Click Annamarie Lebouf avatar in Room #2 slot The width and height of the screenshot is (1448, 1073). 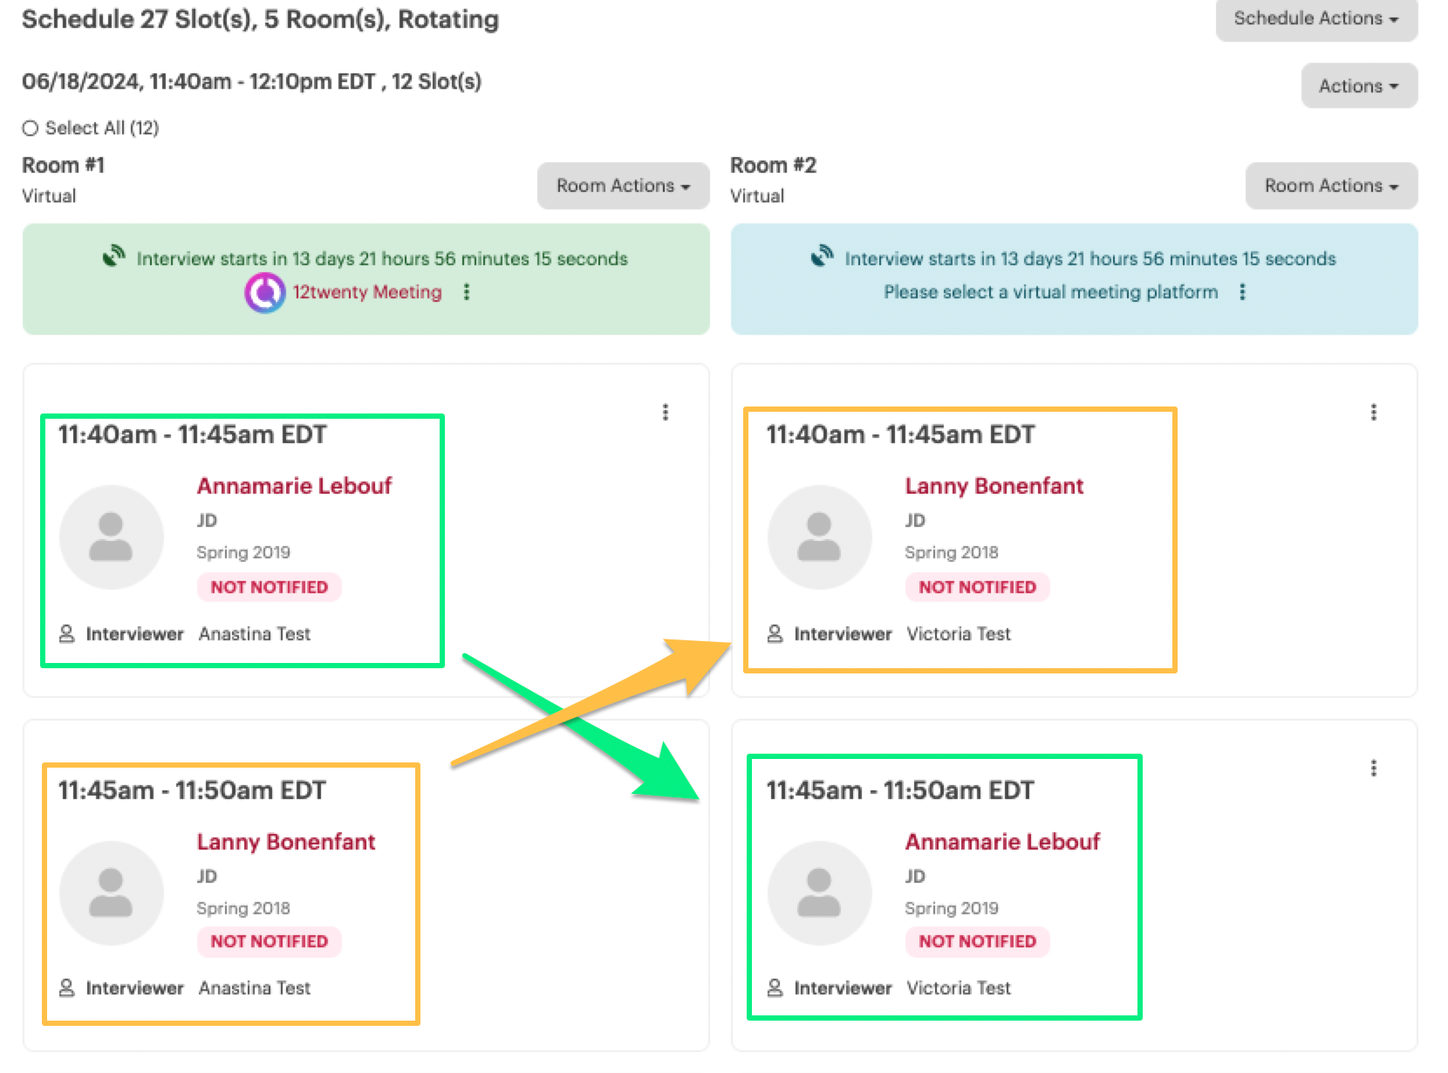pyautogui.click(x=819, y=893)
